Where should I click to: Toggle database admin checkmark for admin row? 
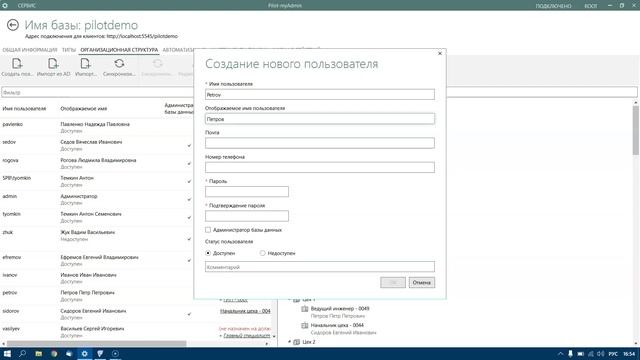click(x=189, y=199)
